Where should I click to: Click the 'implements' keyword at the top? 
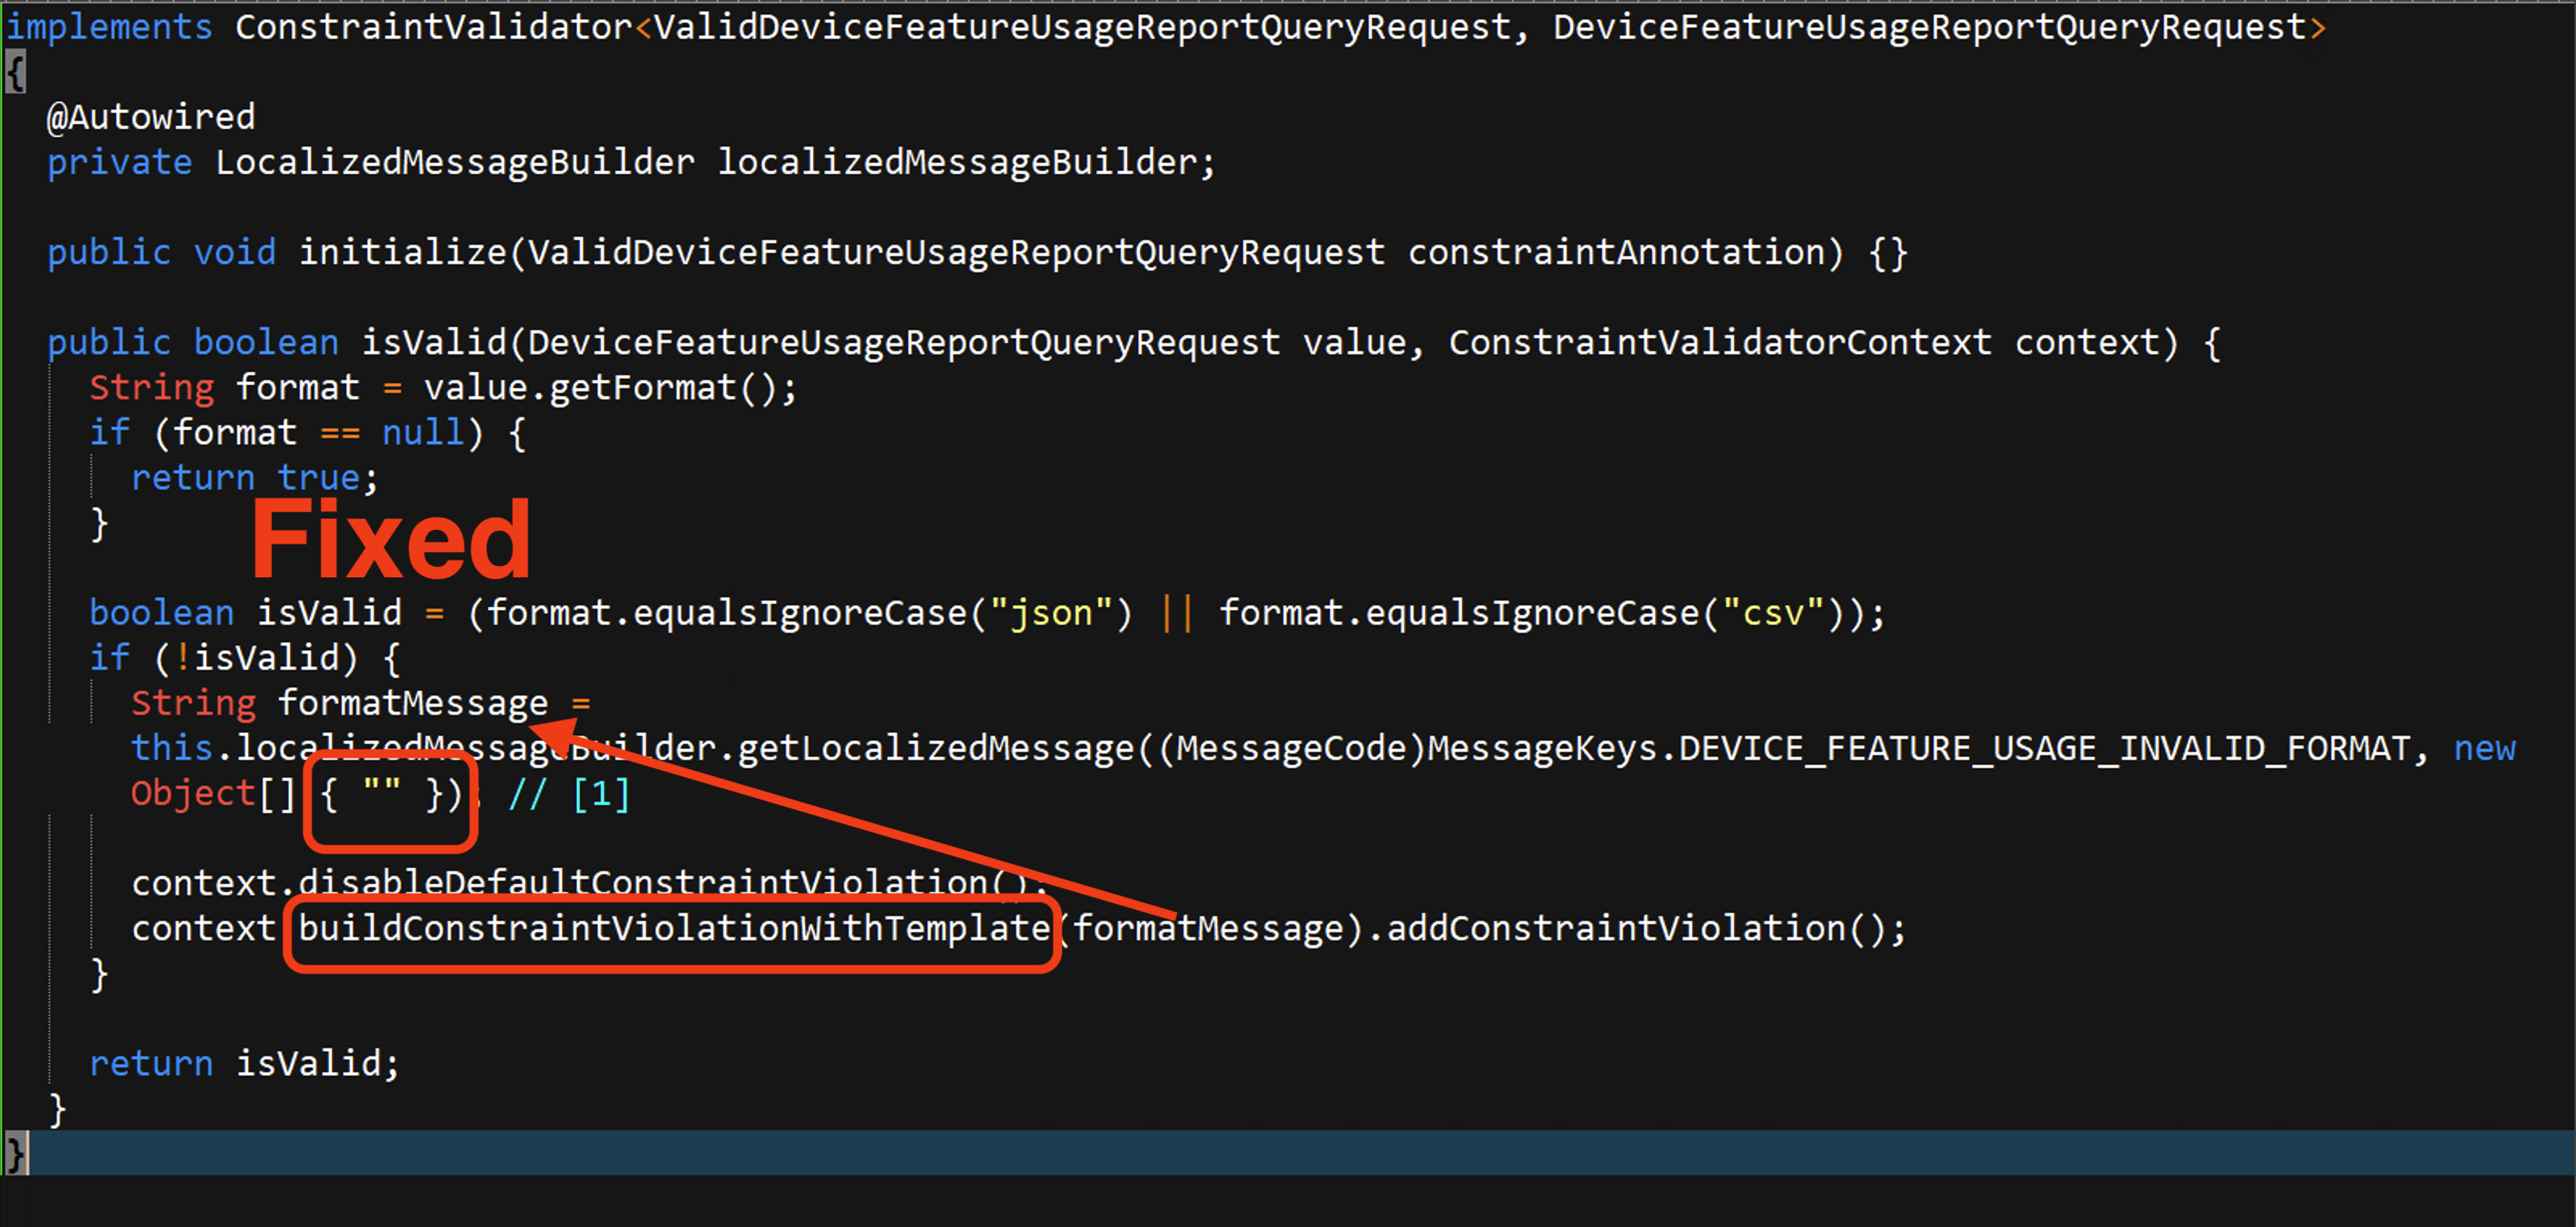[109, 28]
